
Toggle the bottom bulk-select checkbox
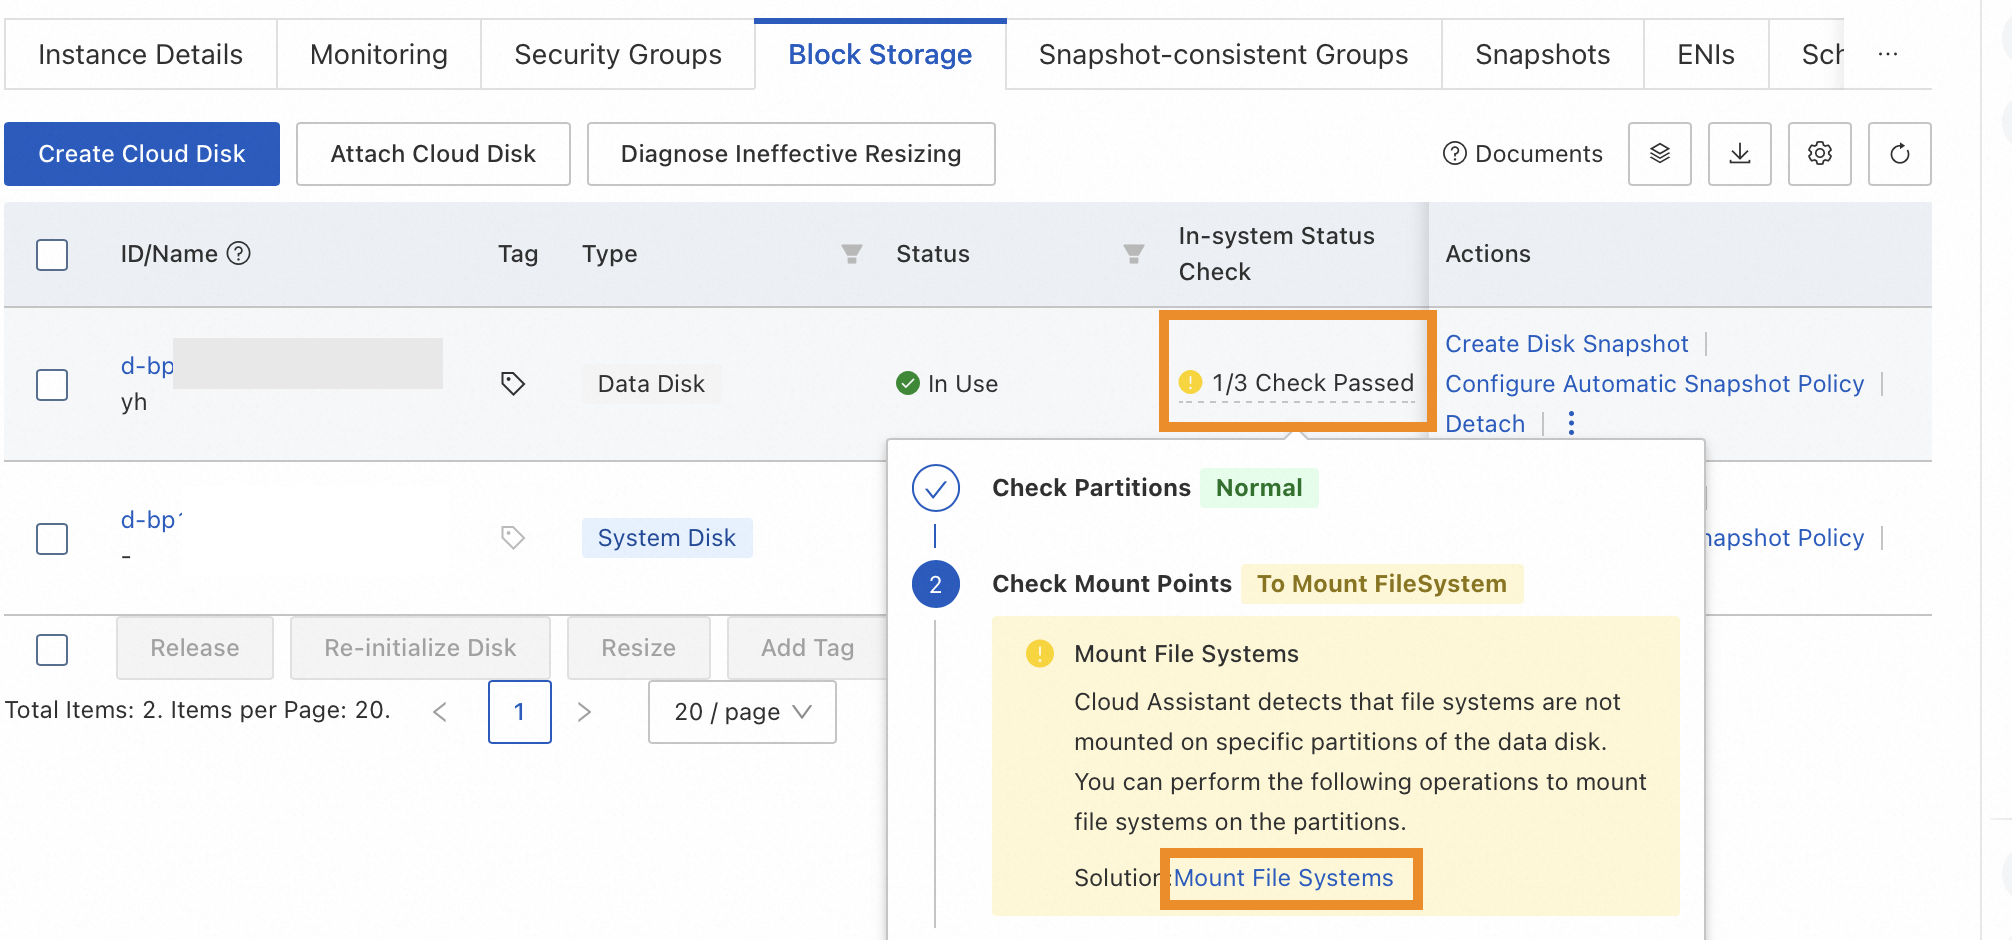52,650
